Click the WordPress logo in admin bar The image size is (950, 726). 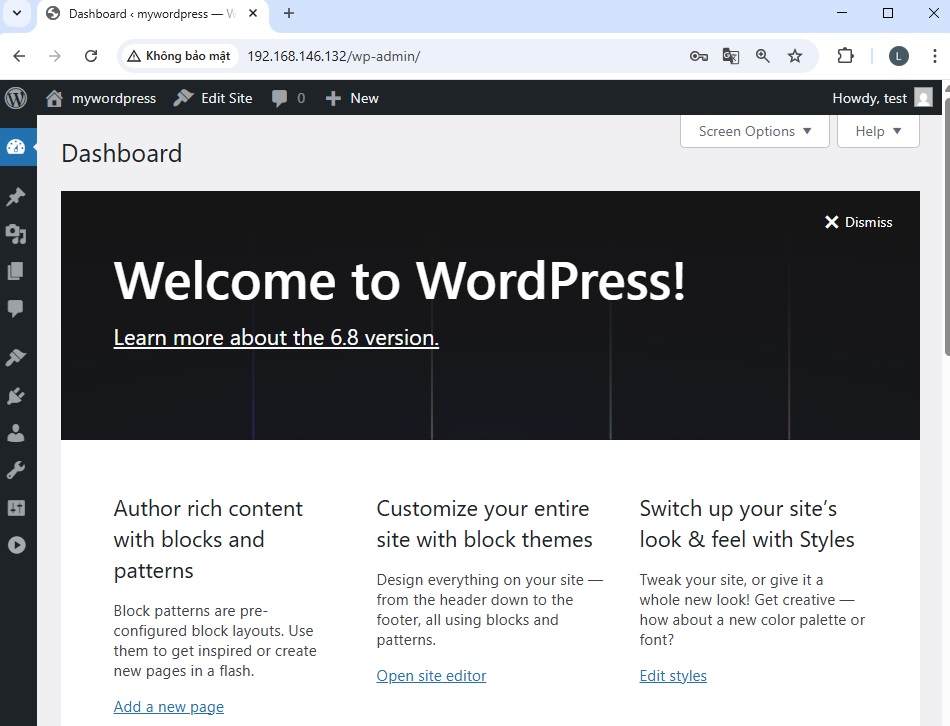click(x=16, y=98)
